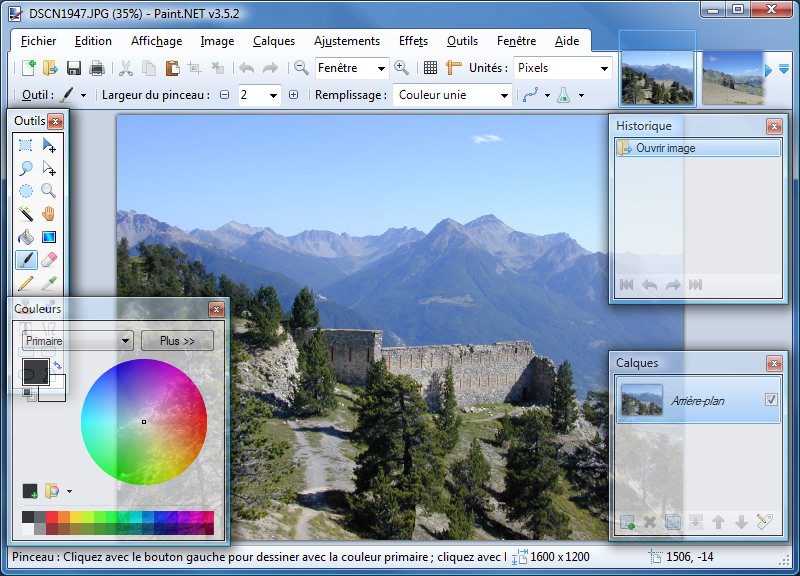Toggle the rulers display
Viewport: 800px width, 576px height.
click(x=454, y=68)
